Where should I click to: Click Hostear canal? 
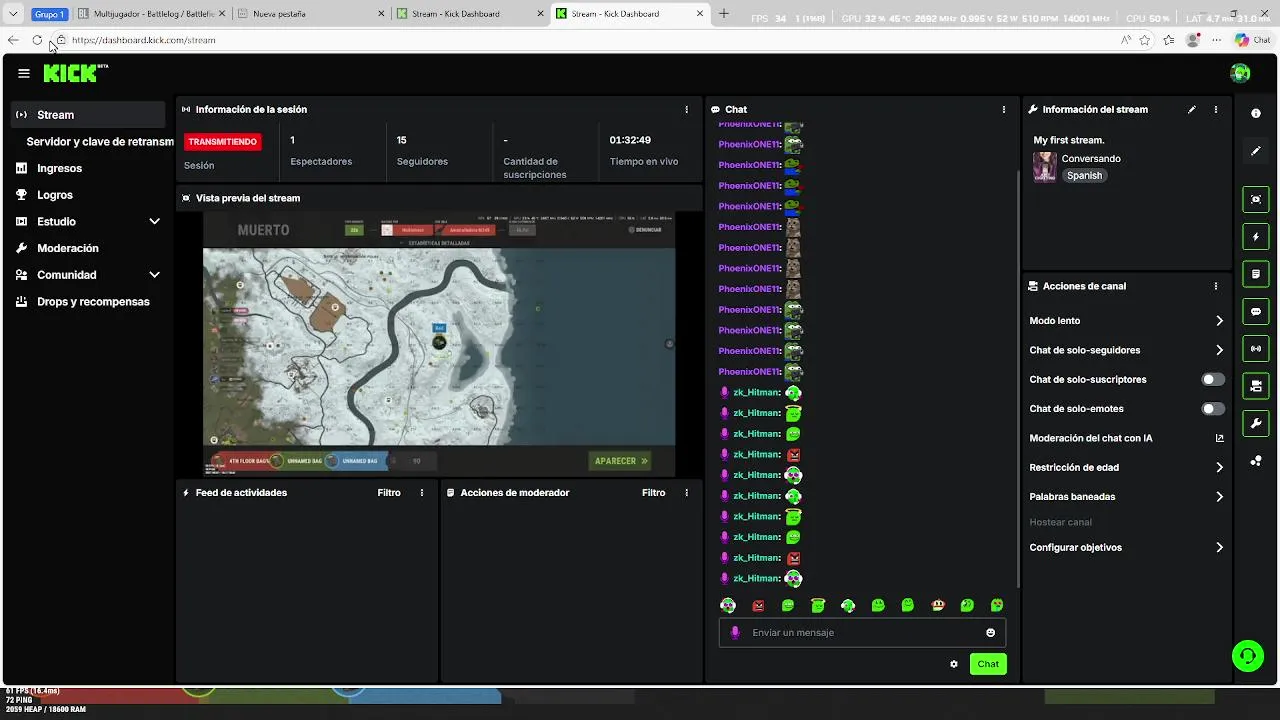pyautogui.click(x=1060, y=523)
